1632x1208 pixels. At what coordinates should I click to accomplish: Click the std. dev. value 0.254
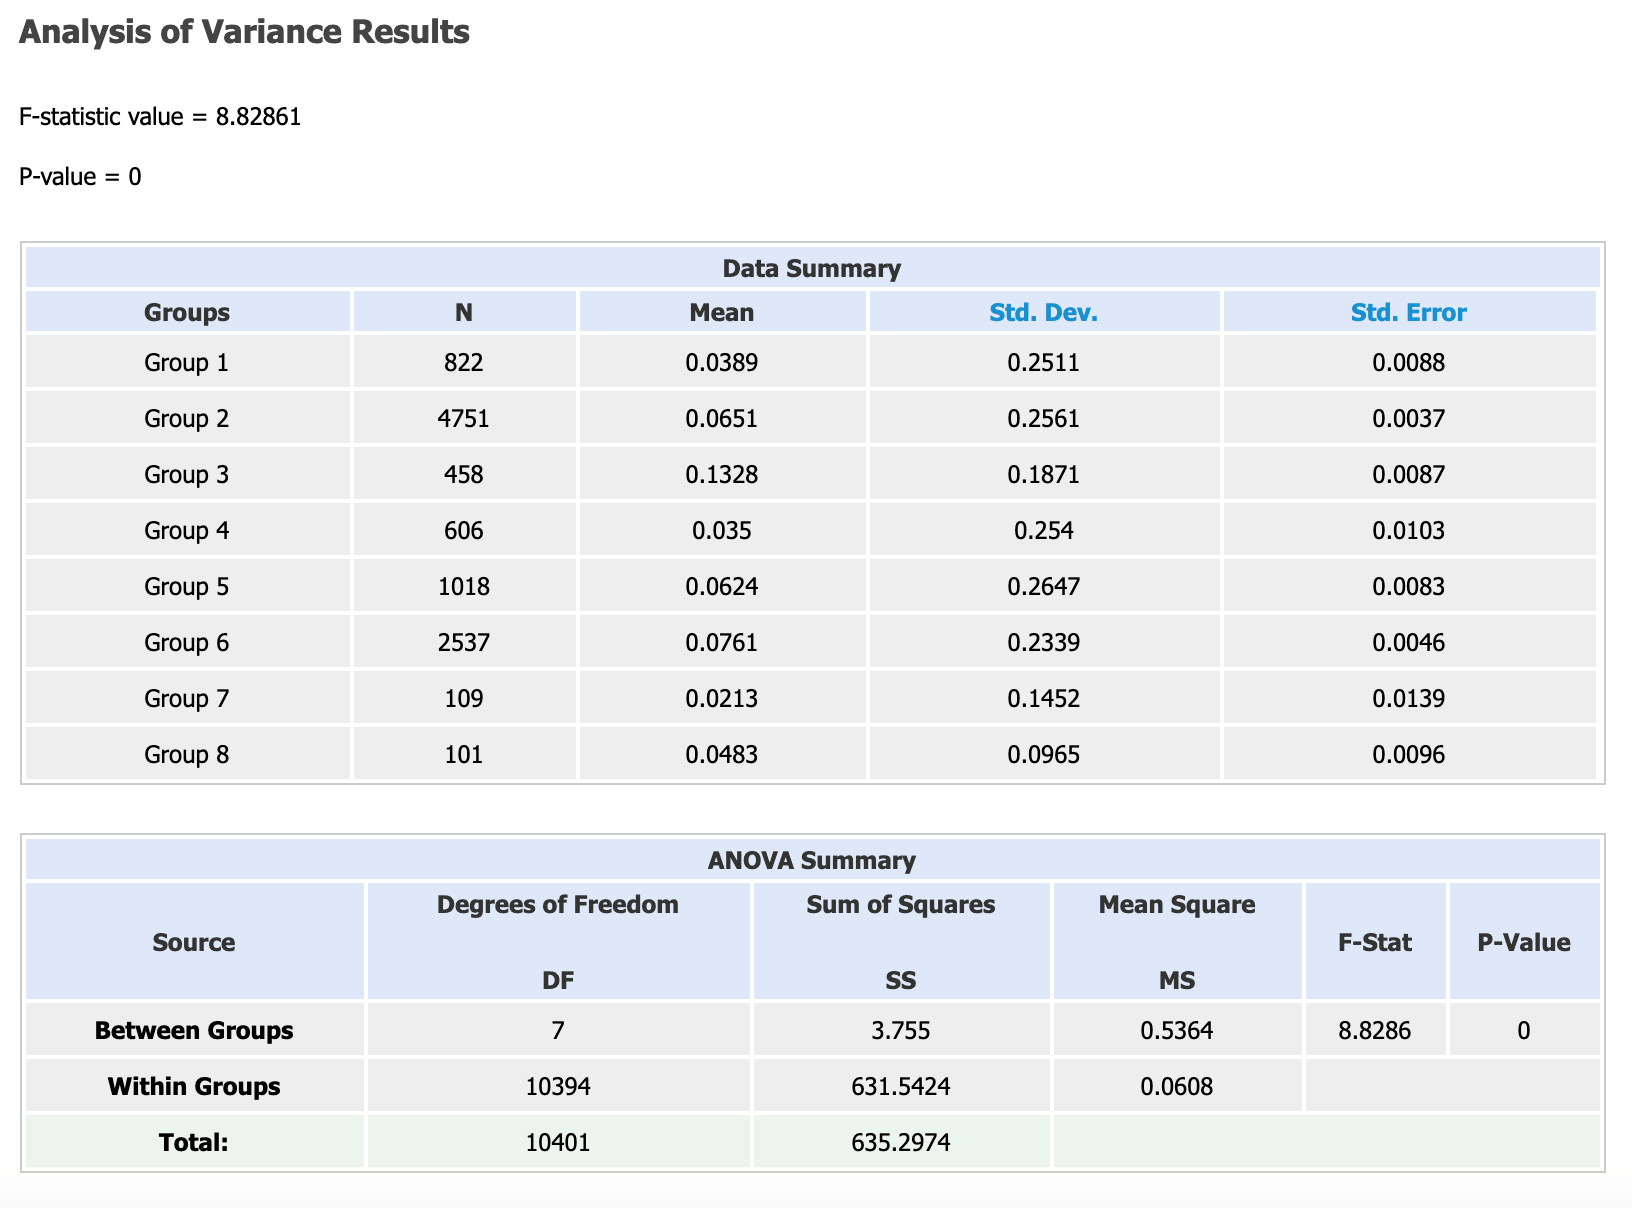(1044, 530)
